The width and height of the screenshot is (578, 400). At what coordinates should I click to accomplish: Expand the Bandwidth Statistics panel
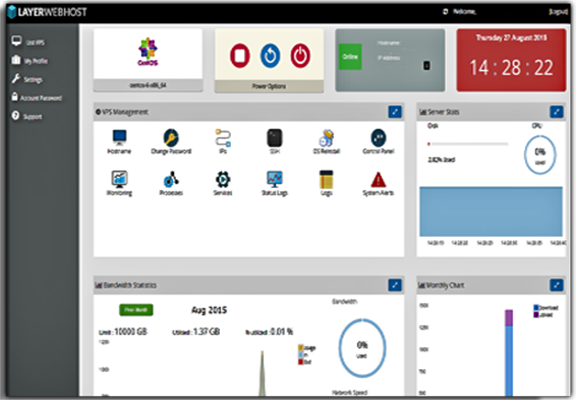pos(395,285)
